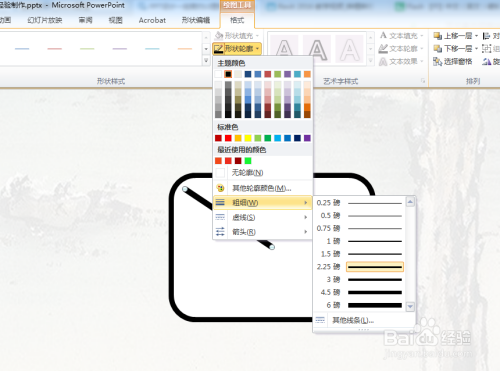Expand the Arrows (箭头) submenu arrow

tap(306, 232)
